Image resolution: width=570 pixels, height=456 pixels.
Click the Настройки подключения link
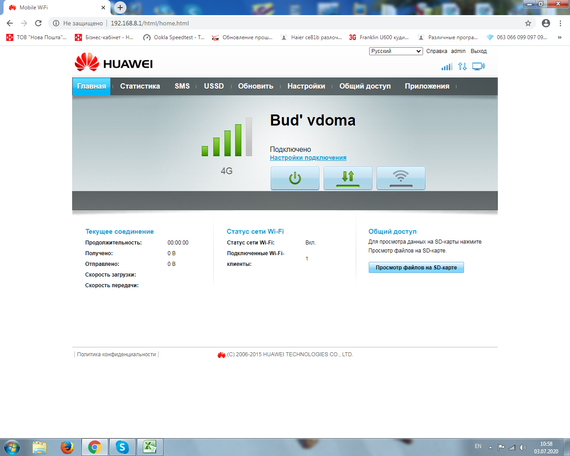pyautogui.click(x=308, y=158)
